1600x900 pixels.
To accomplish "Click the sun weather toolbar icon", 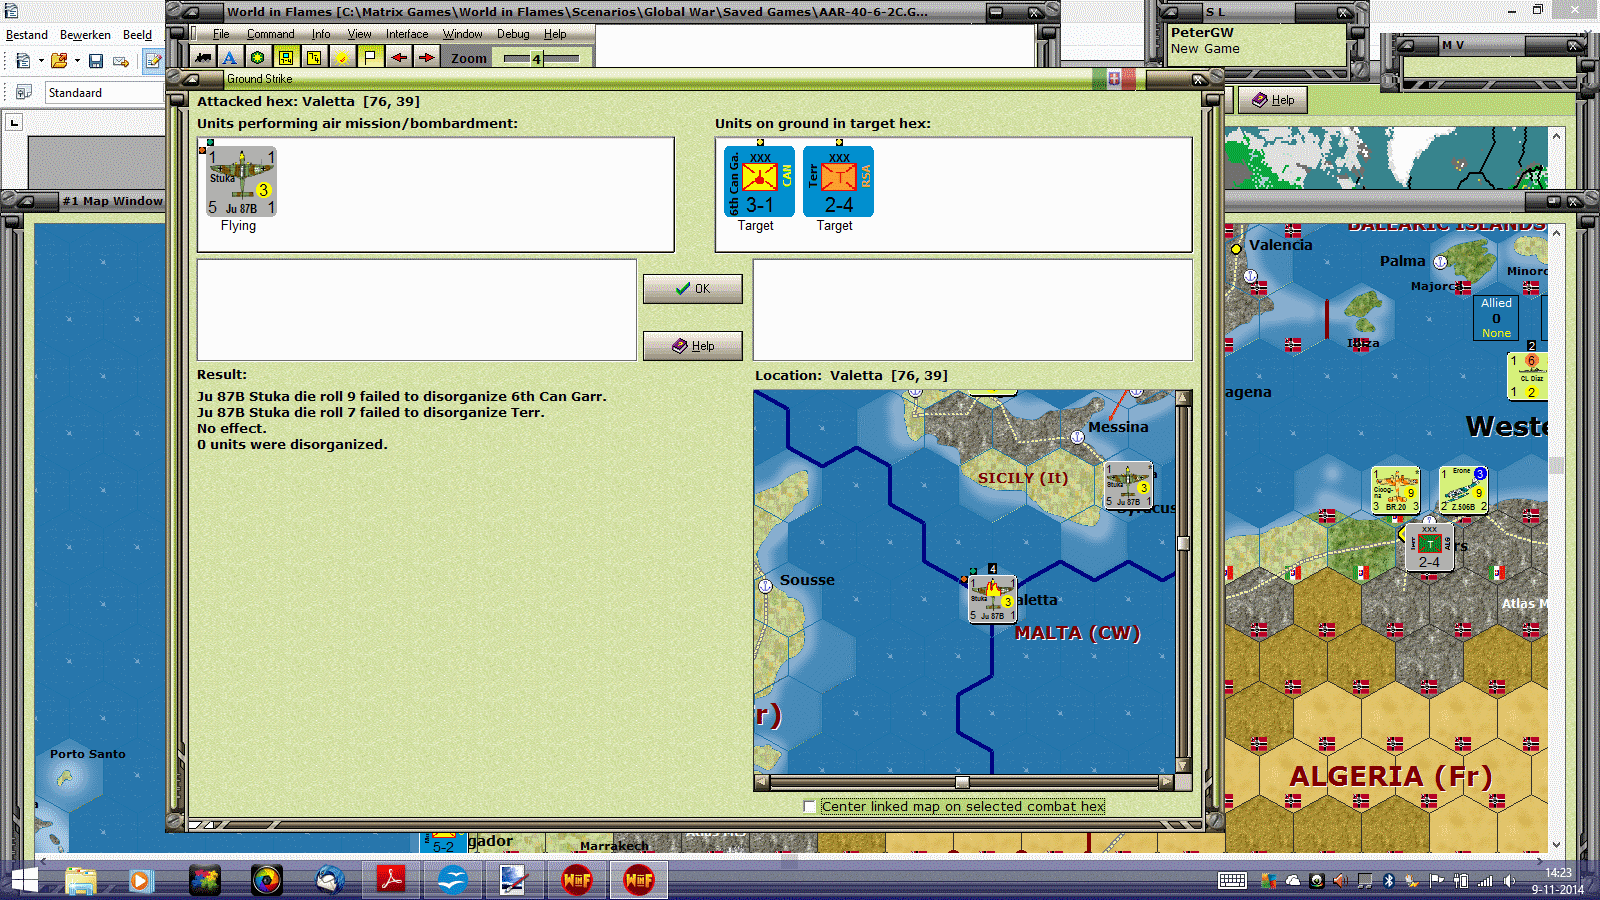I will coord(342,58).
